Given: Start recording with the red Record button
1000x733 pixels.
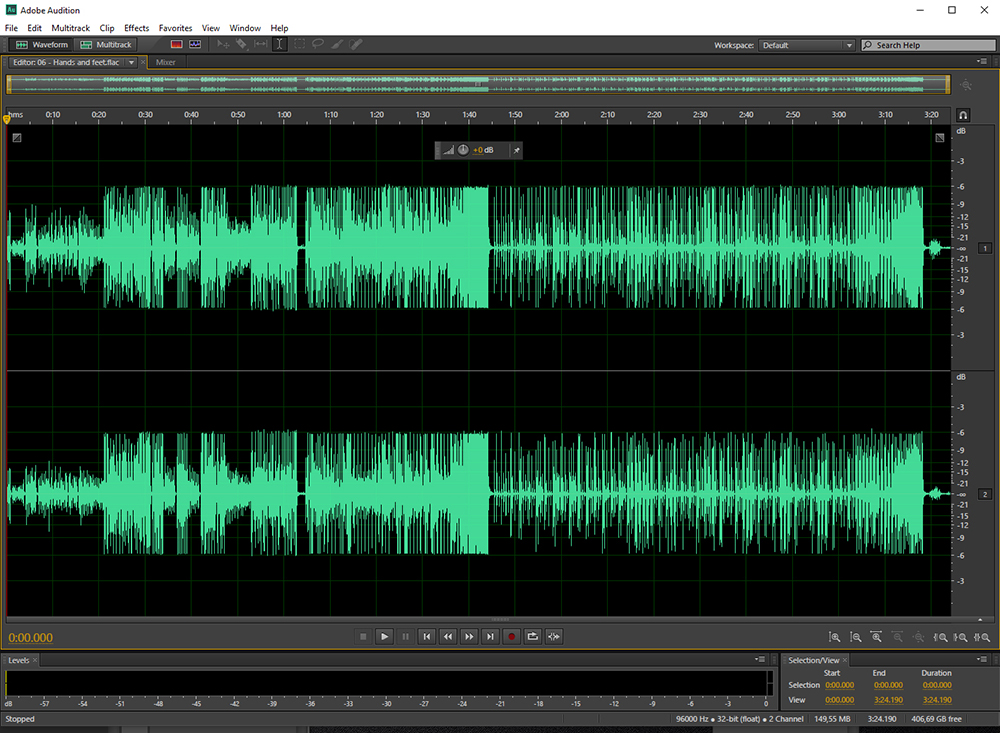Looking at the screenshot, I should pos(511,636).
